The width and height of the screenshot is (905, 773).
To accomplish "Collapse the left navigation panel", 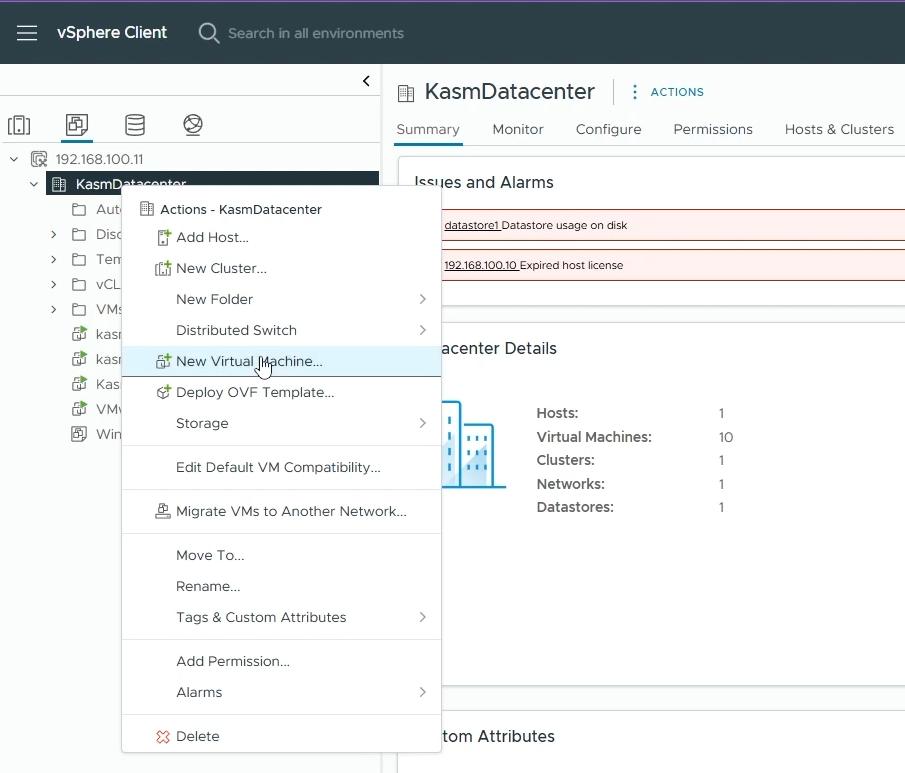I will click(x=366, y=81).
